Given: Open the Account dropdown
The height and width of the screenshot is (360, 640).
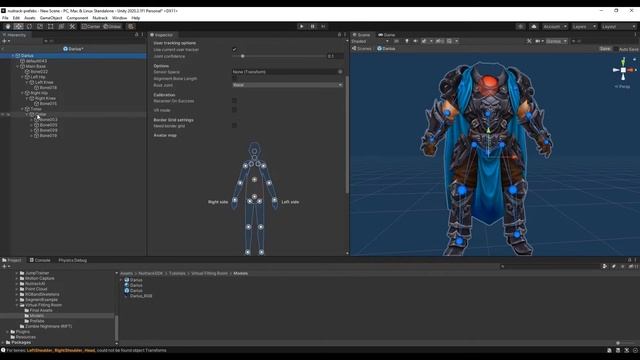Looking at the screenshot, I should pyautogui.click(x=555, y=27).
